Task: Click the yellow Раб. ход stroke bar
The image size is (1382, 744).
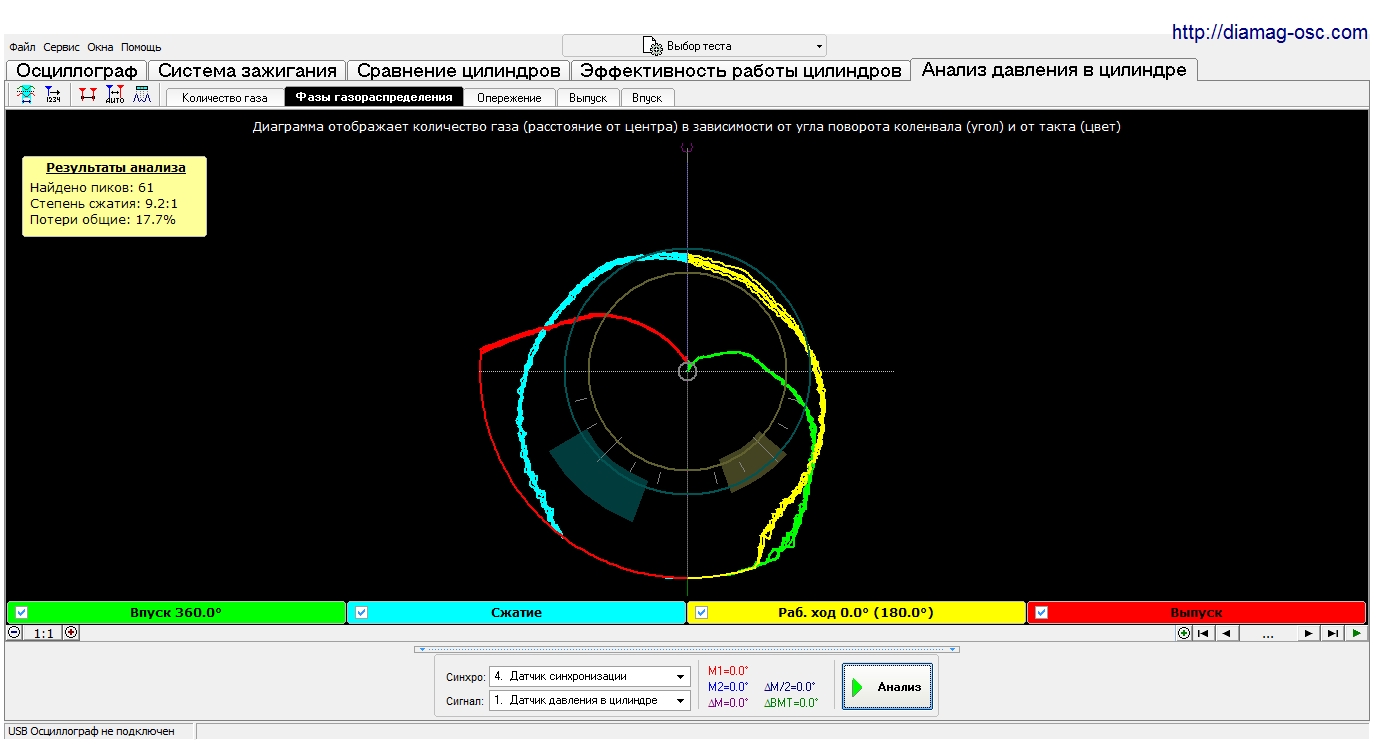Action: coord(856,612)
